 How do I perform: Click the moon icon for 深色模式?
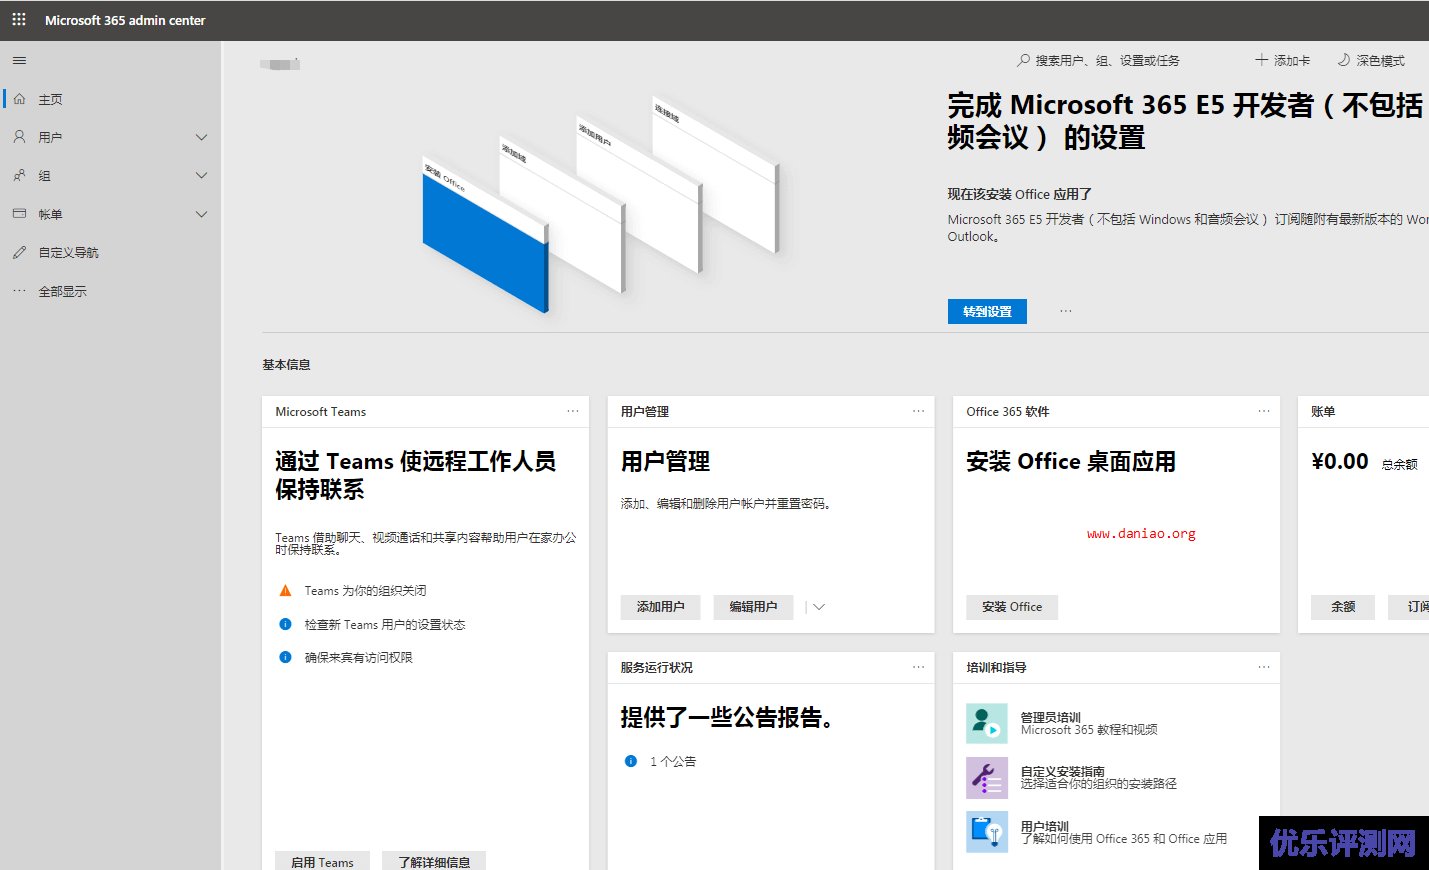click(1344, 60)
